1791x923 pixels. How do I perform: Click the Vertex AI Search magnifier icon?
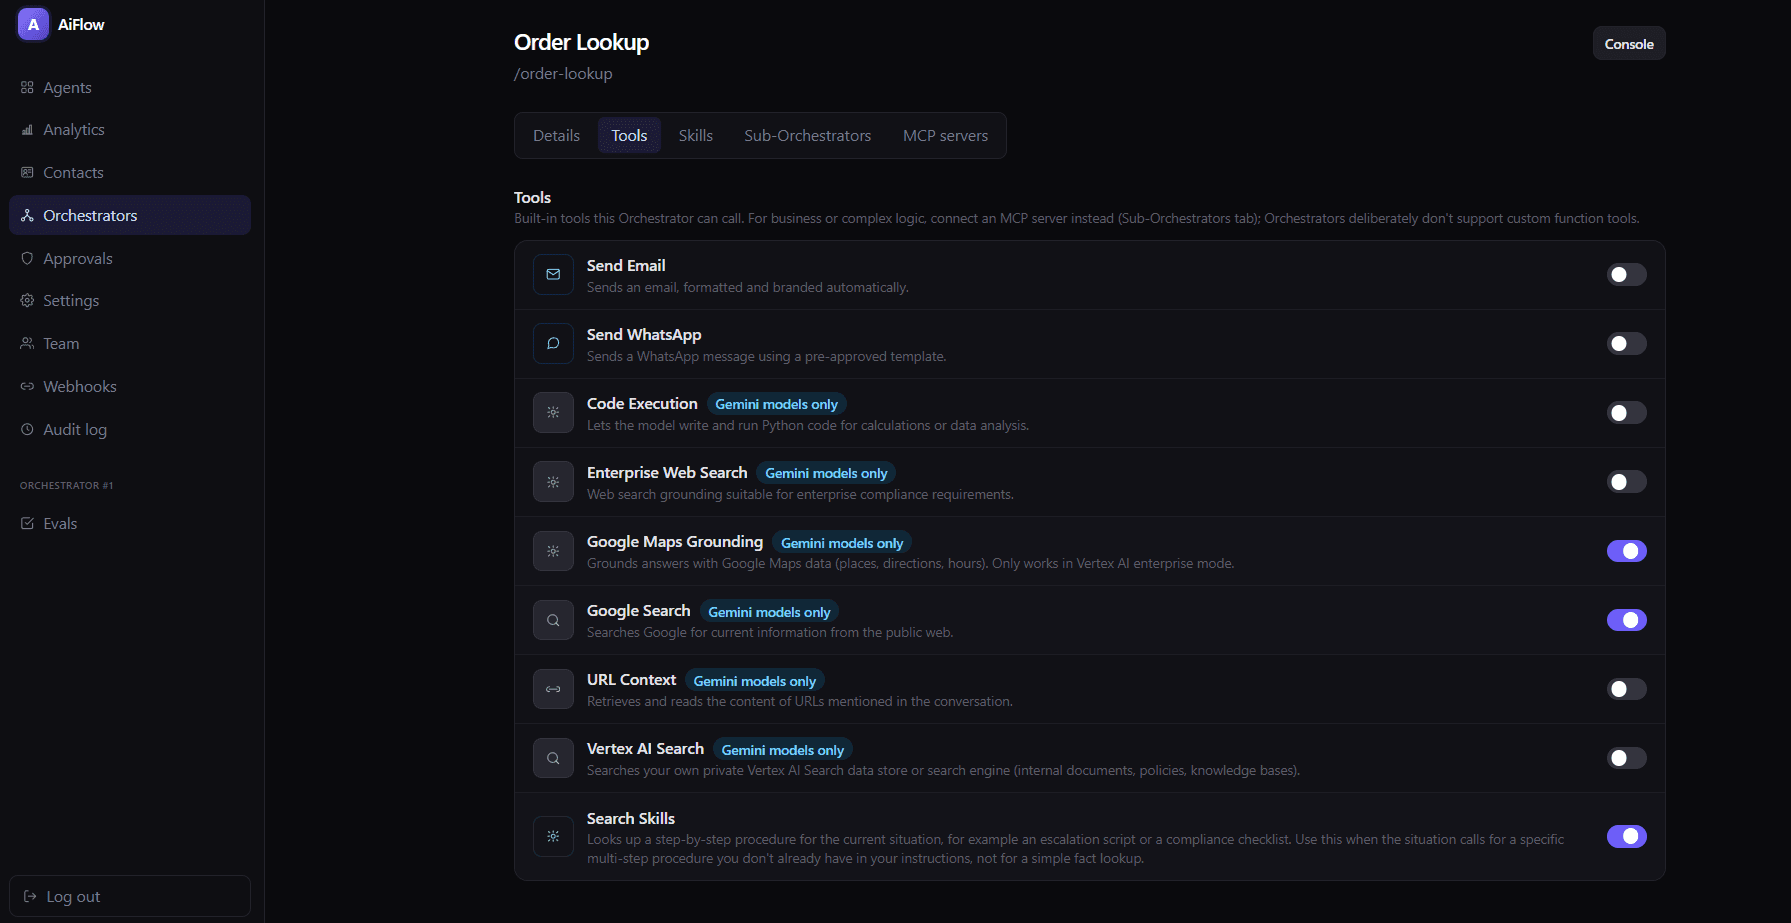tap(553, 758)
